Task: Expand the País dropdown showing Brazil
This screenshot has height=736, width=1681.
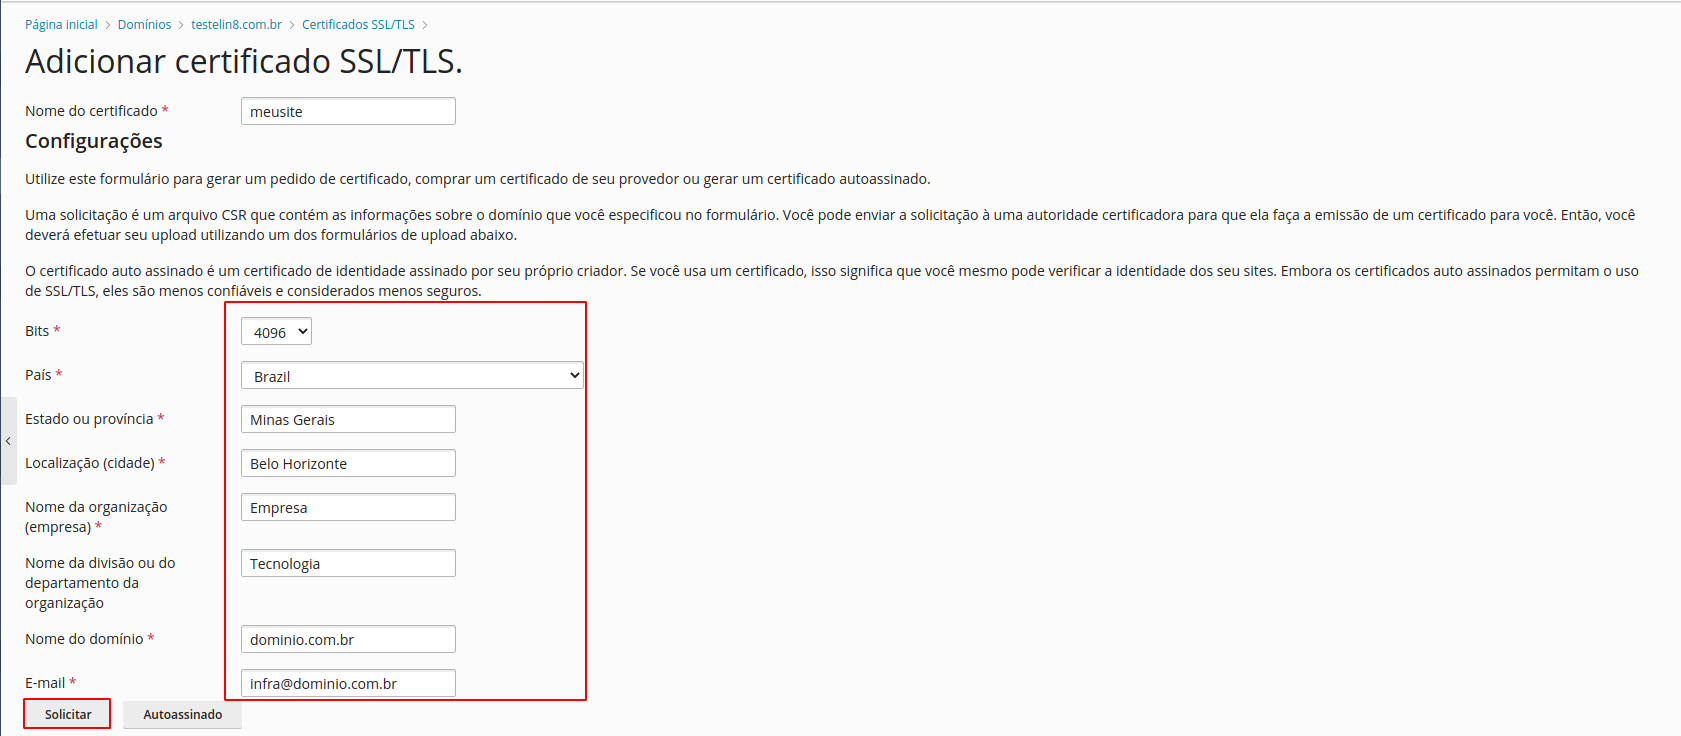Action: (411, 376)
